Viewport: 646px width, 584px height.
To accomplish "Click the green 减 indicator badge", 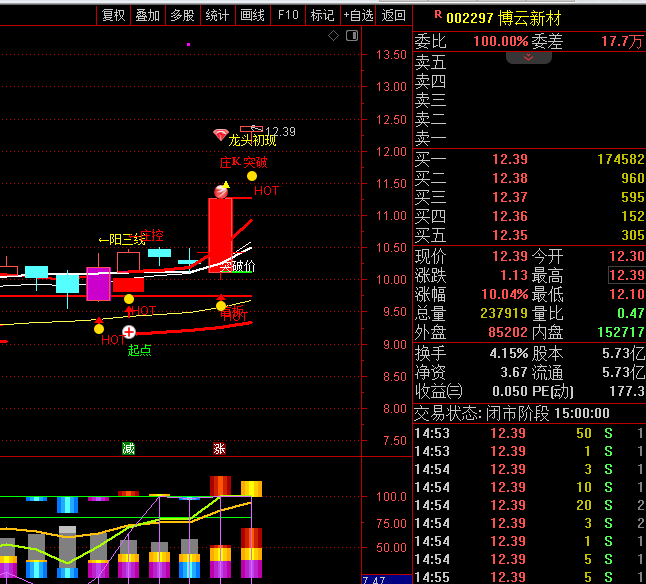I will point(128,448).
